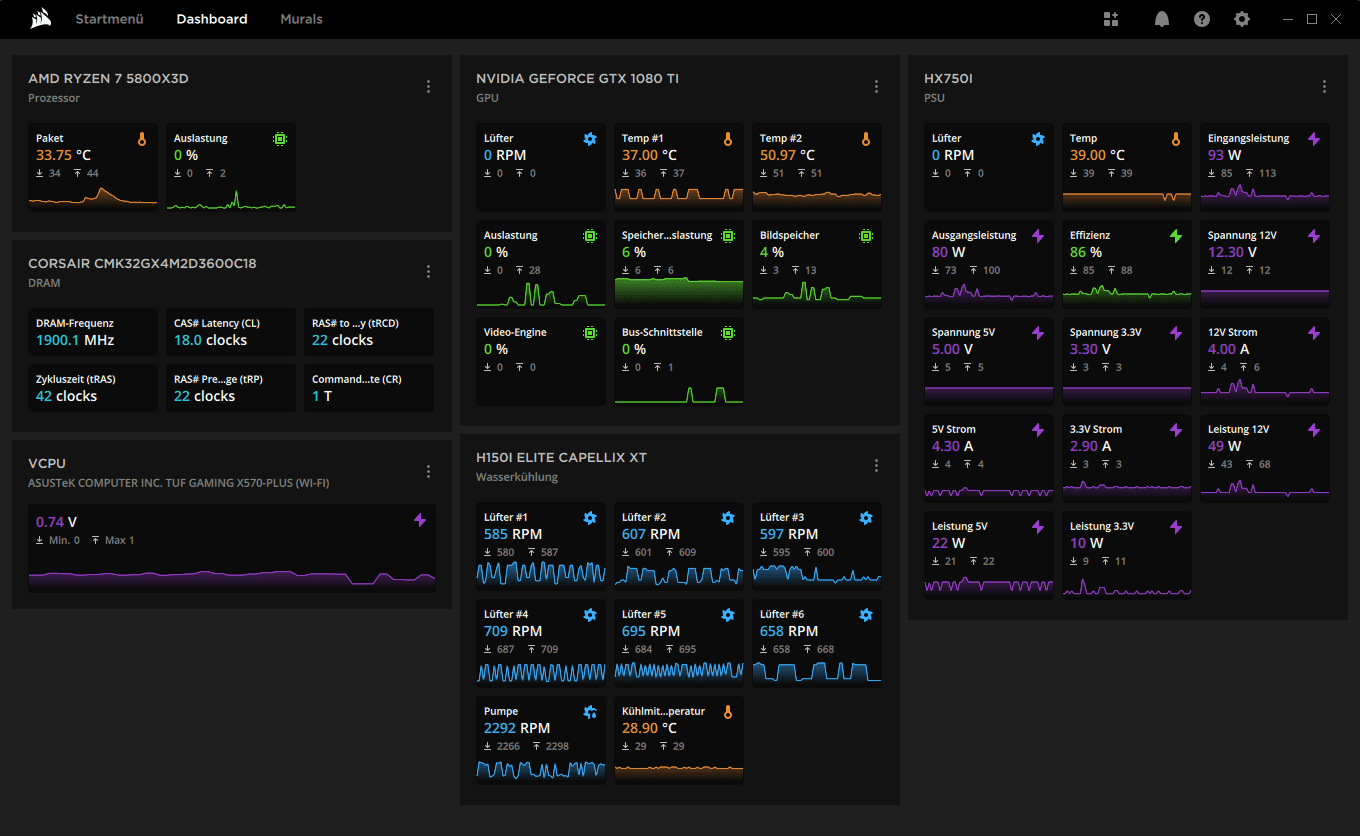Click the thermometer icon on GPU Temp #1

tap(728, 139)
